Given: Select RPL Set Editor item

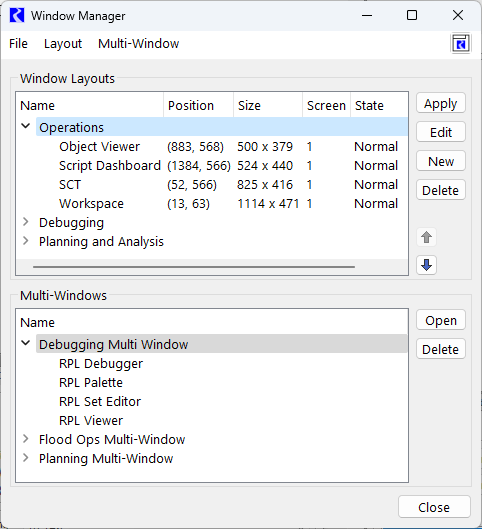Looking at the screenshot, I should 100,401.
